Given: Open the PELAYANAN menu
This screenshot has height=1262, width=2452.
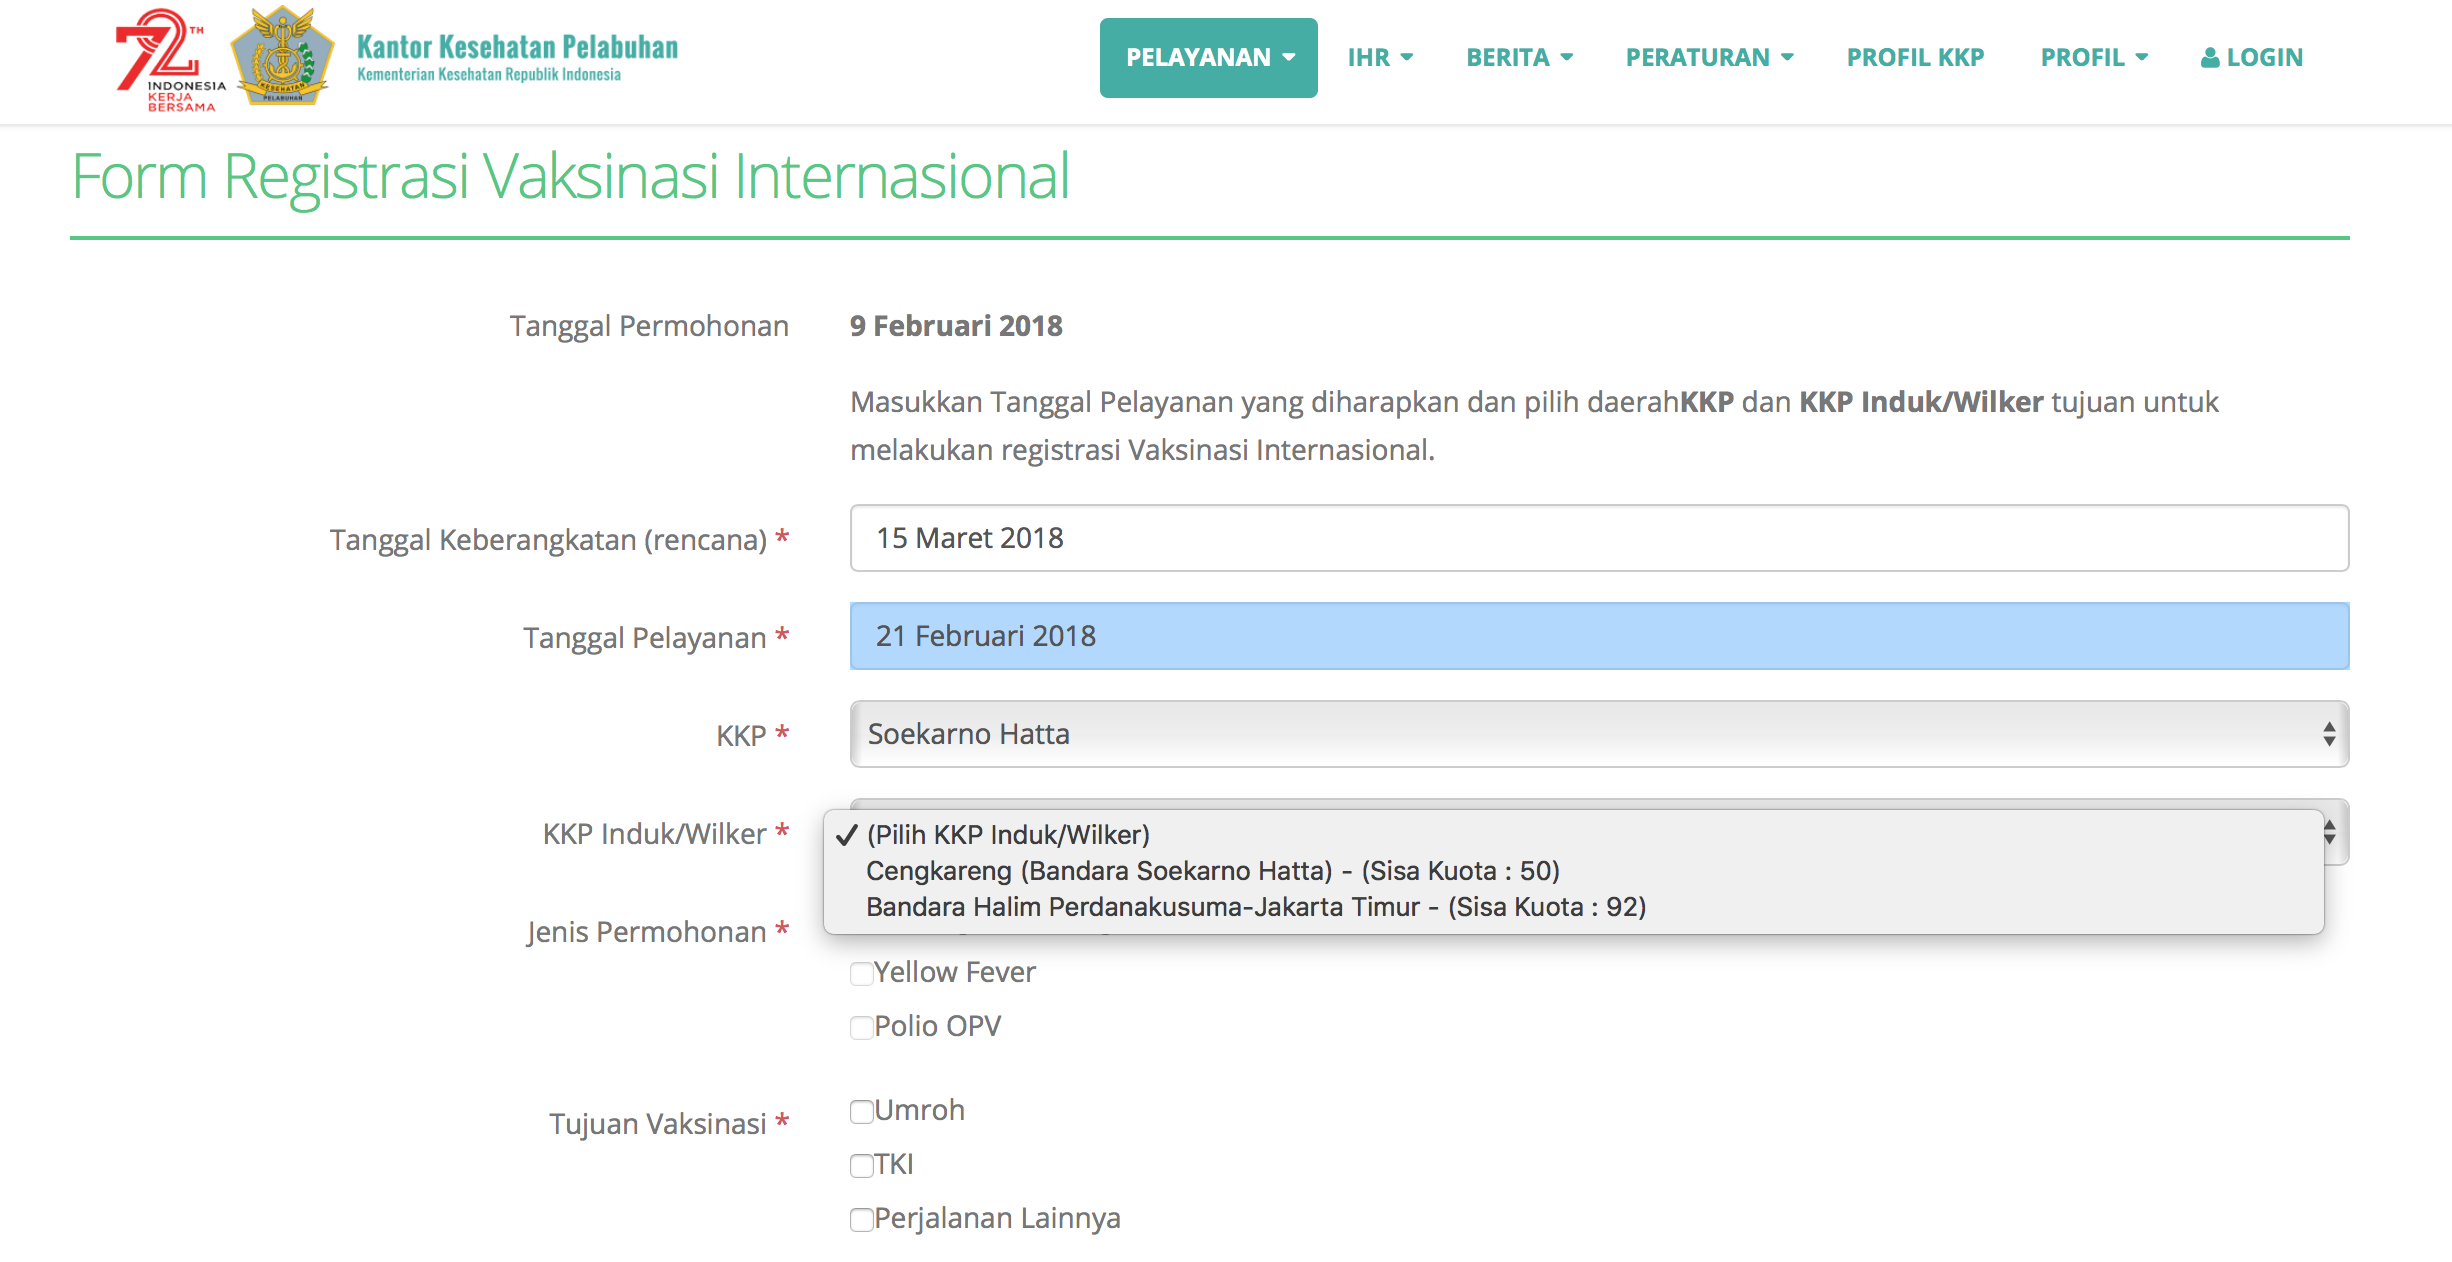Looking at the screenshot, I should [1208, 57].
